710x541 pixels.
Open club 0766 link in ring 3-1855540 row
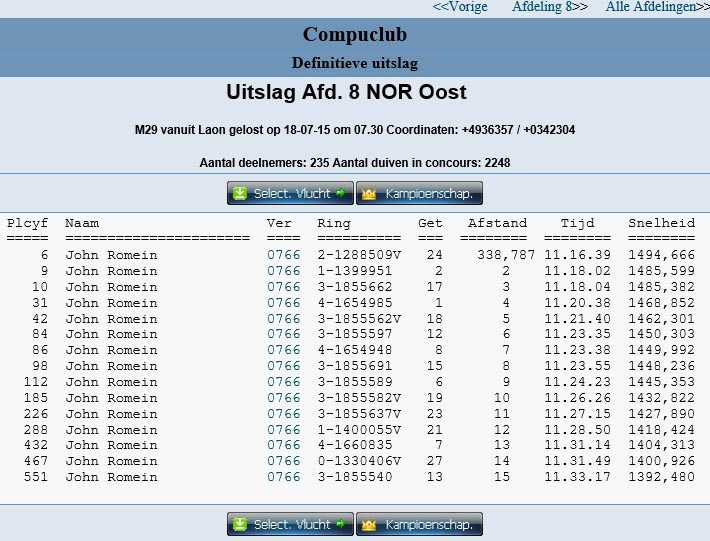point(283,477)
